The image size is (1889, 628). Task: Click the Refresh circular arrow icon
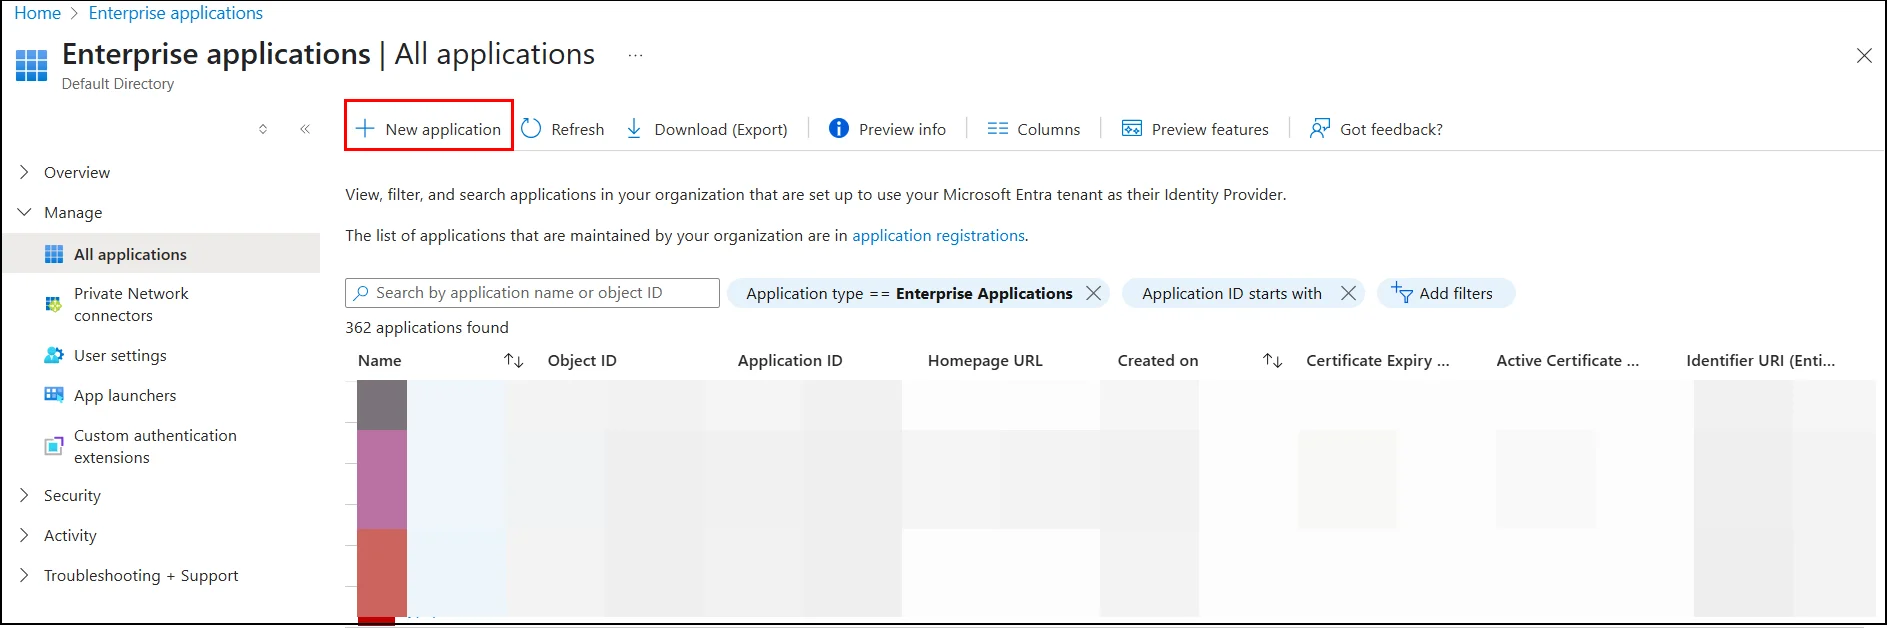click(x=531, y=129)
